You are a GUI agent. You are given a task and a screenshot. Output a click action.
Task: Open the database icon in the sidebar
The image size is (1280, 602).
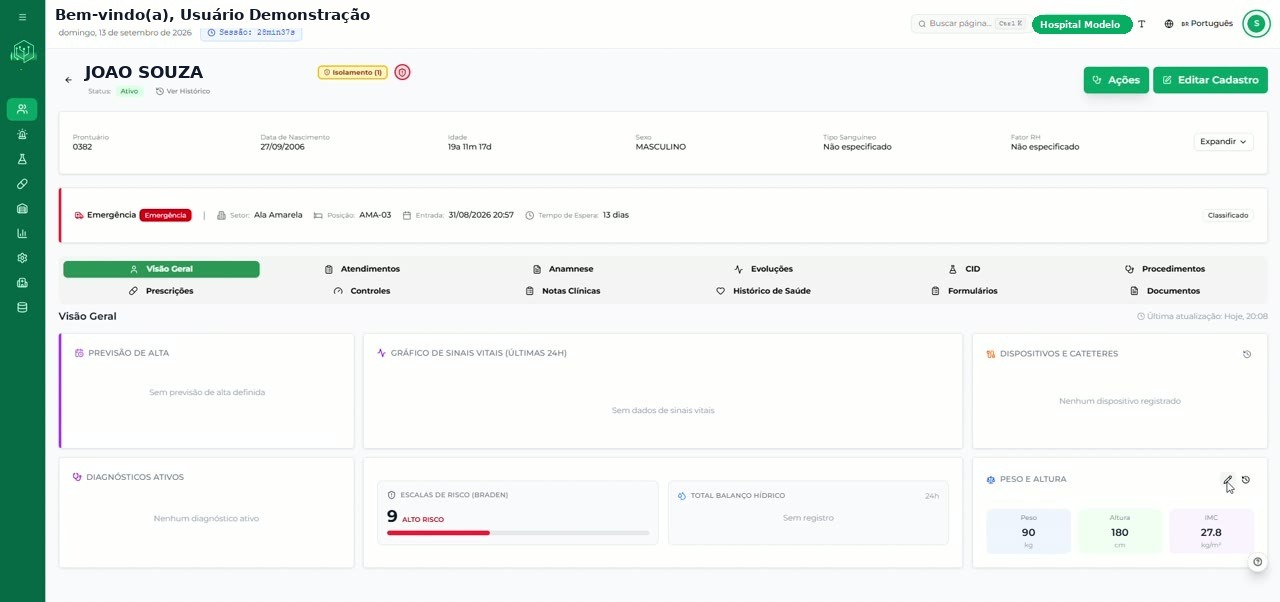coord(22,307)
